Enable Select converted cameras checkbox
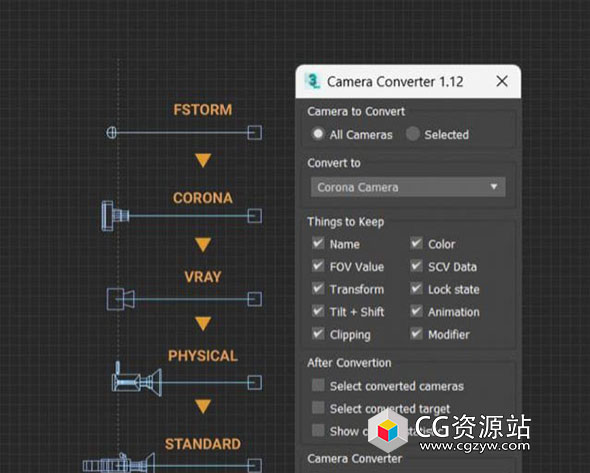Image resolution: width=590 pixels, height=473 pixels. click(318, 385)
